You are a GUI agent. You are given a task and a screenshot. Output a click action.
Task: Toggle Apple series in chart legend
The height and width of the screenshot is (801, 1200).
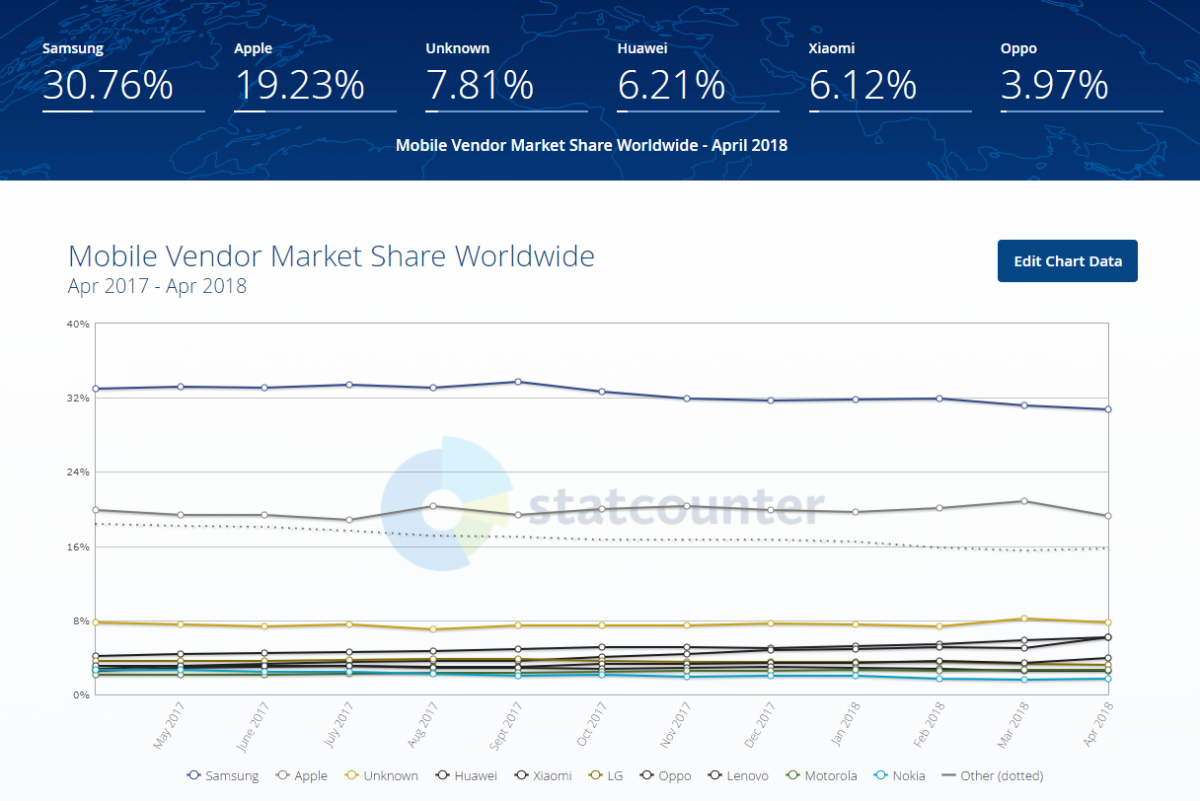tap(301, 775)
